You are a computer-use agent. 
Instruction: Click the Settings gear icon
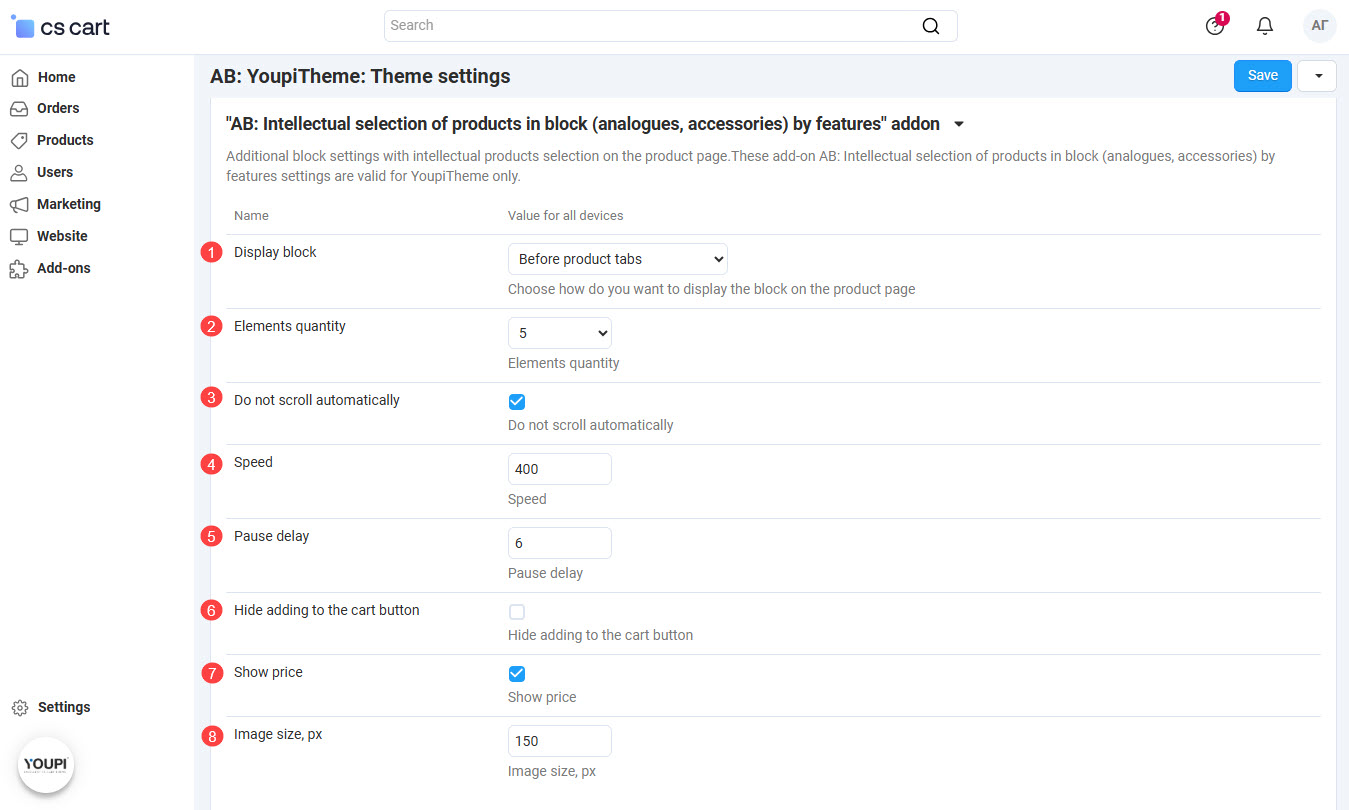(20, 707)
